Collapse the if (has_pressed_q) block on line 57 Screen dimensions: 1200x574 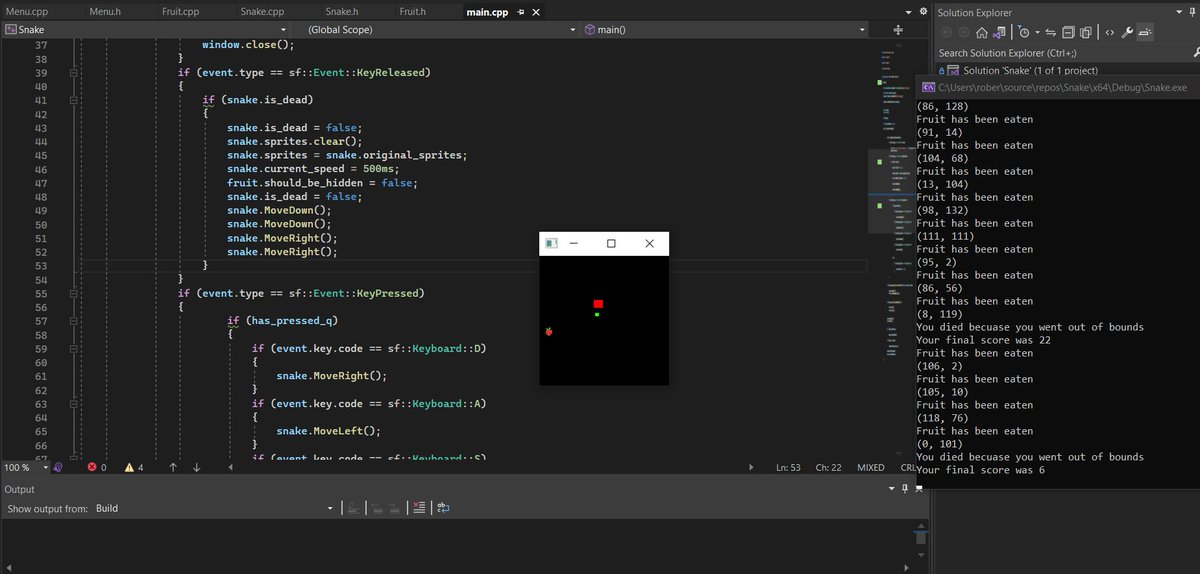coord(74,321)
